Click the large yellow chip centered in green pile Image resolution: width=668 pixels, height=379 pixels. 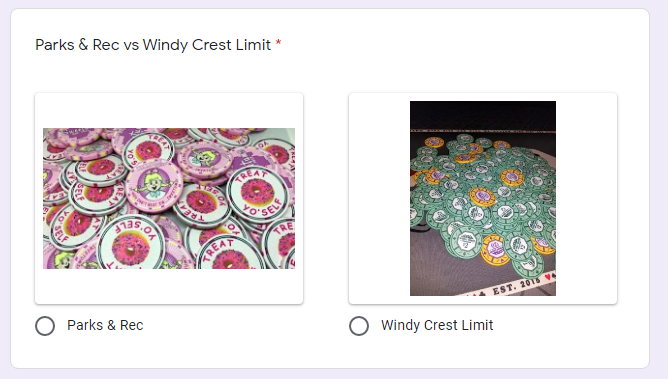pos(483,197)
